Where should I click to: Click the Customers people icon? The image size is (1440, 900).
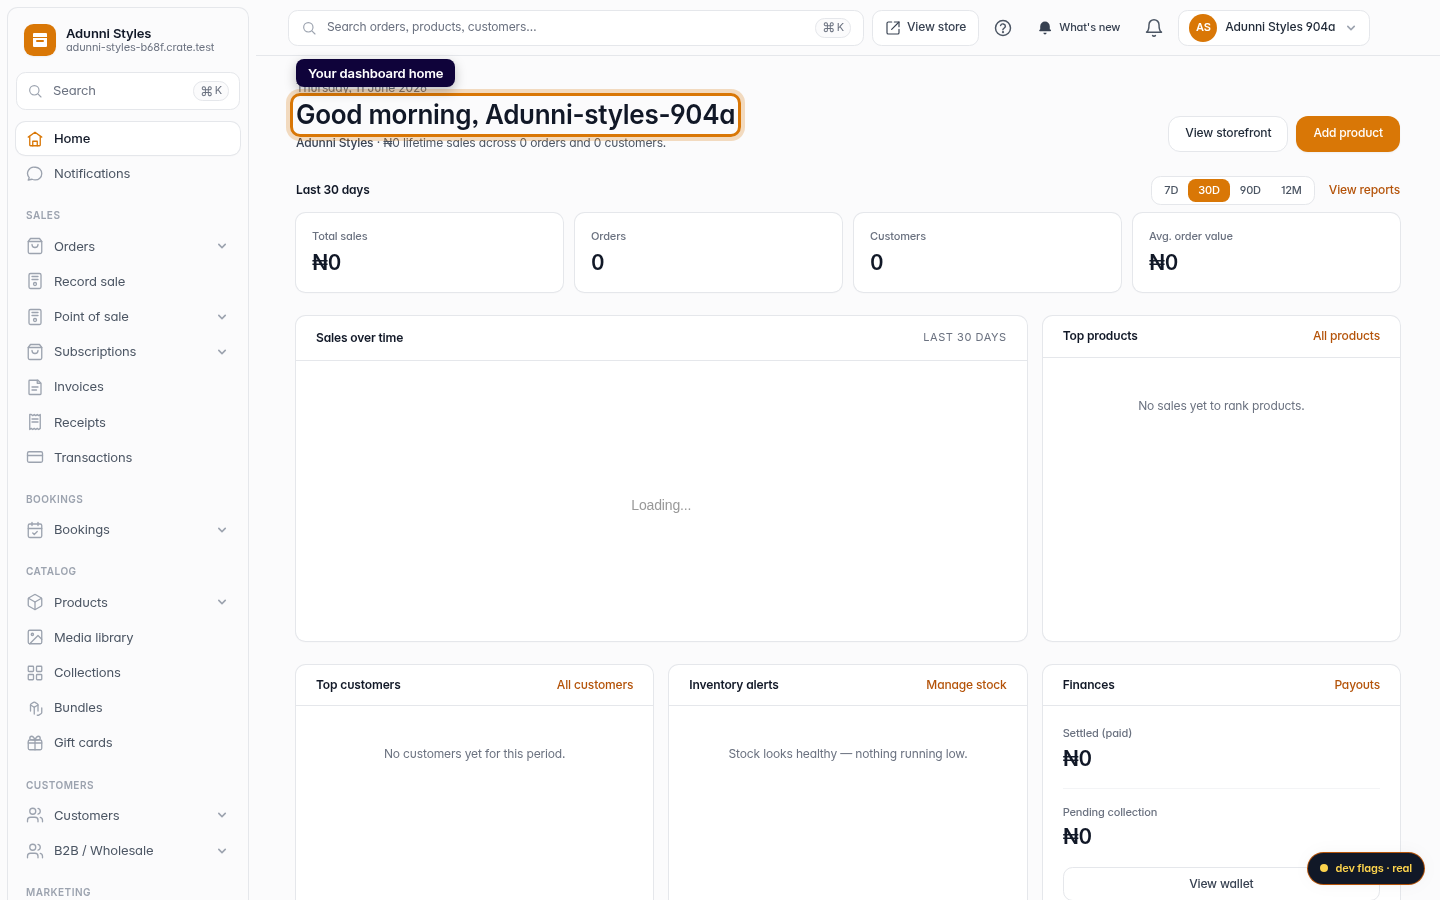(x=35, y=815)
